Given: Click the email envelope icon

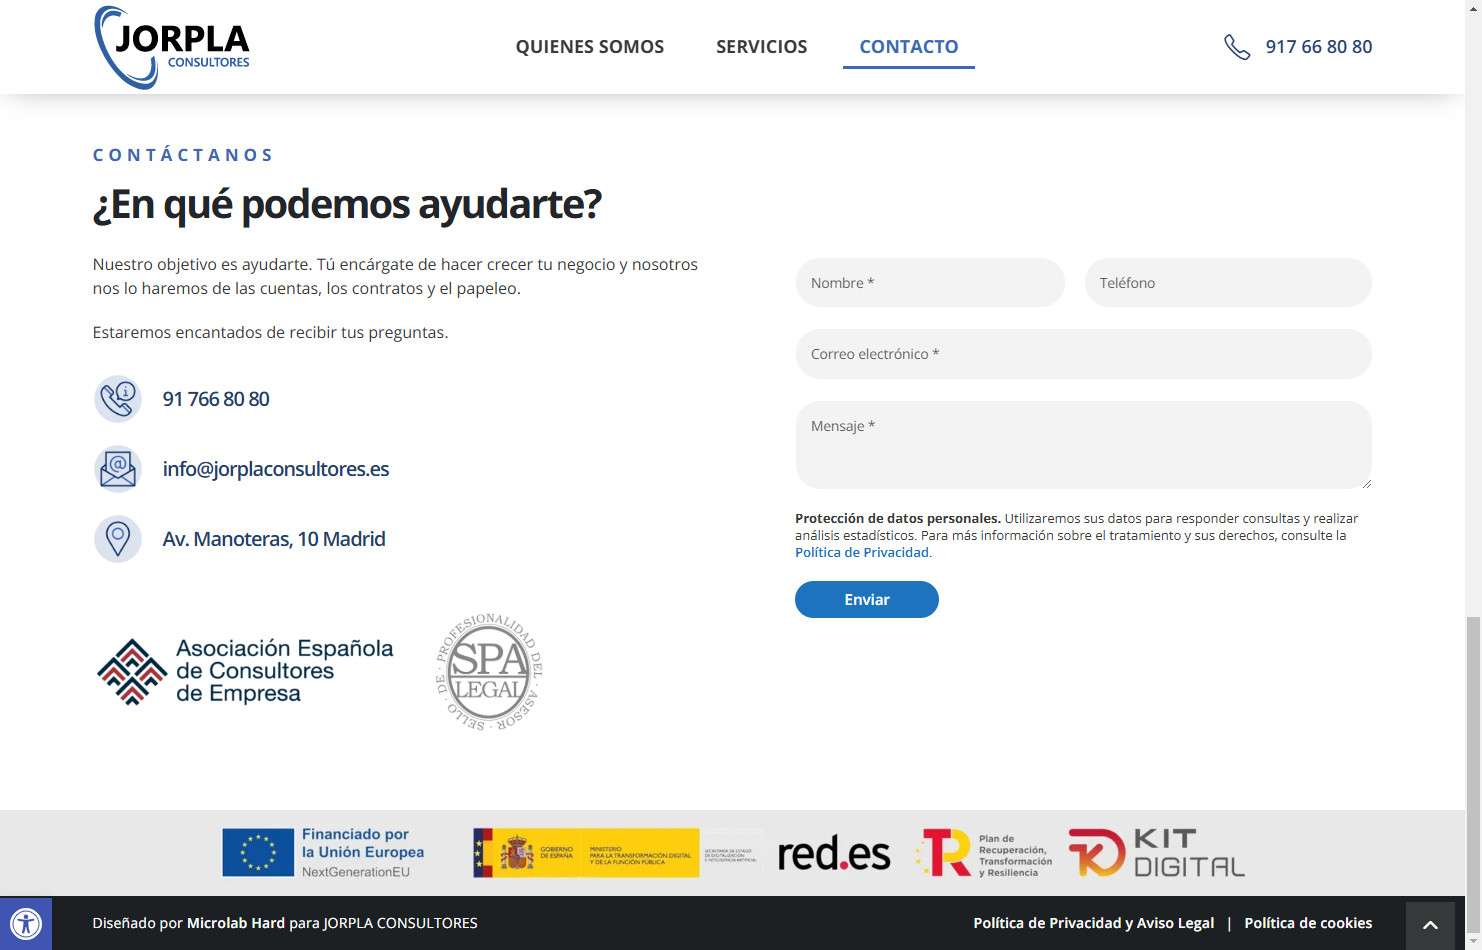Looking at the screenshot, I should point(118,469).
